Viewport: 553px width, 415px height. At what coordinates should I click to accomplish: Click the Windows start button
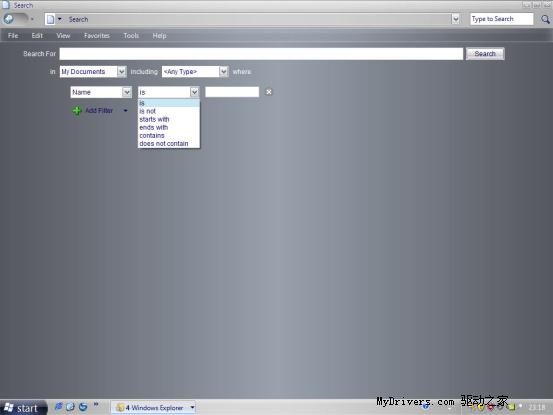tap(22, 408)
